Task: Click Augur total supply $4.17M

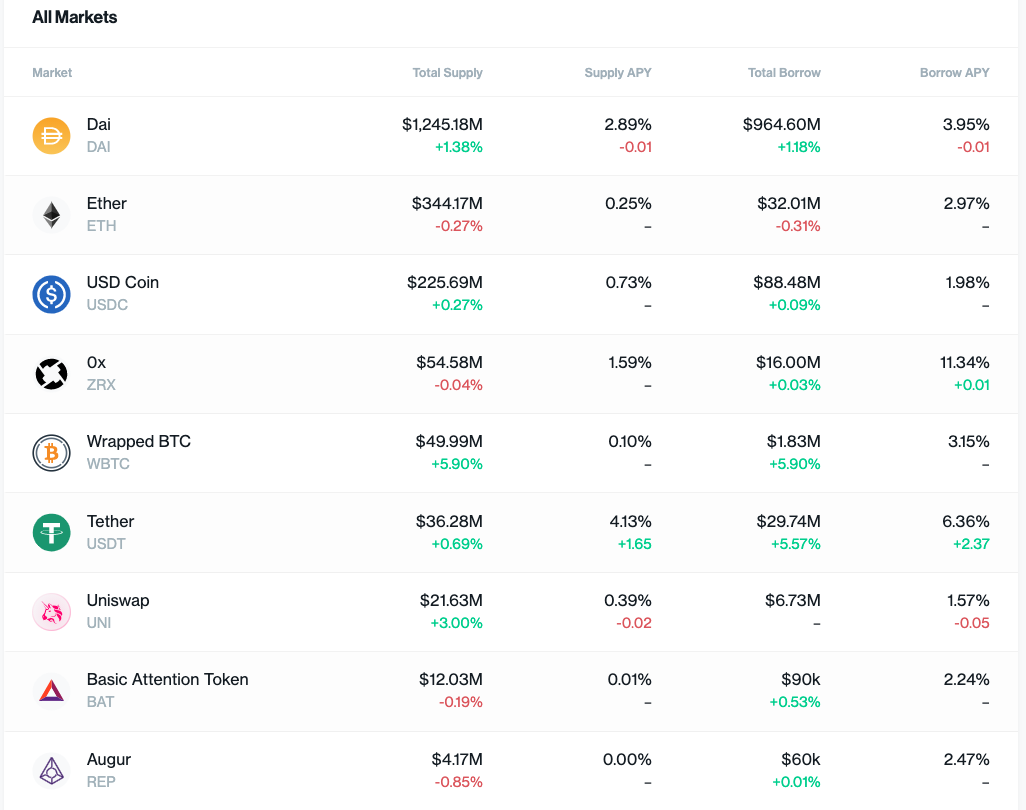Action: point(457,760)
